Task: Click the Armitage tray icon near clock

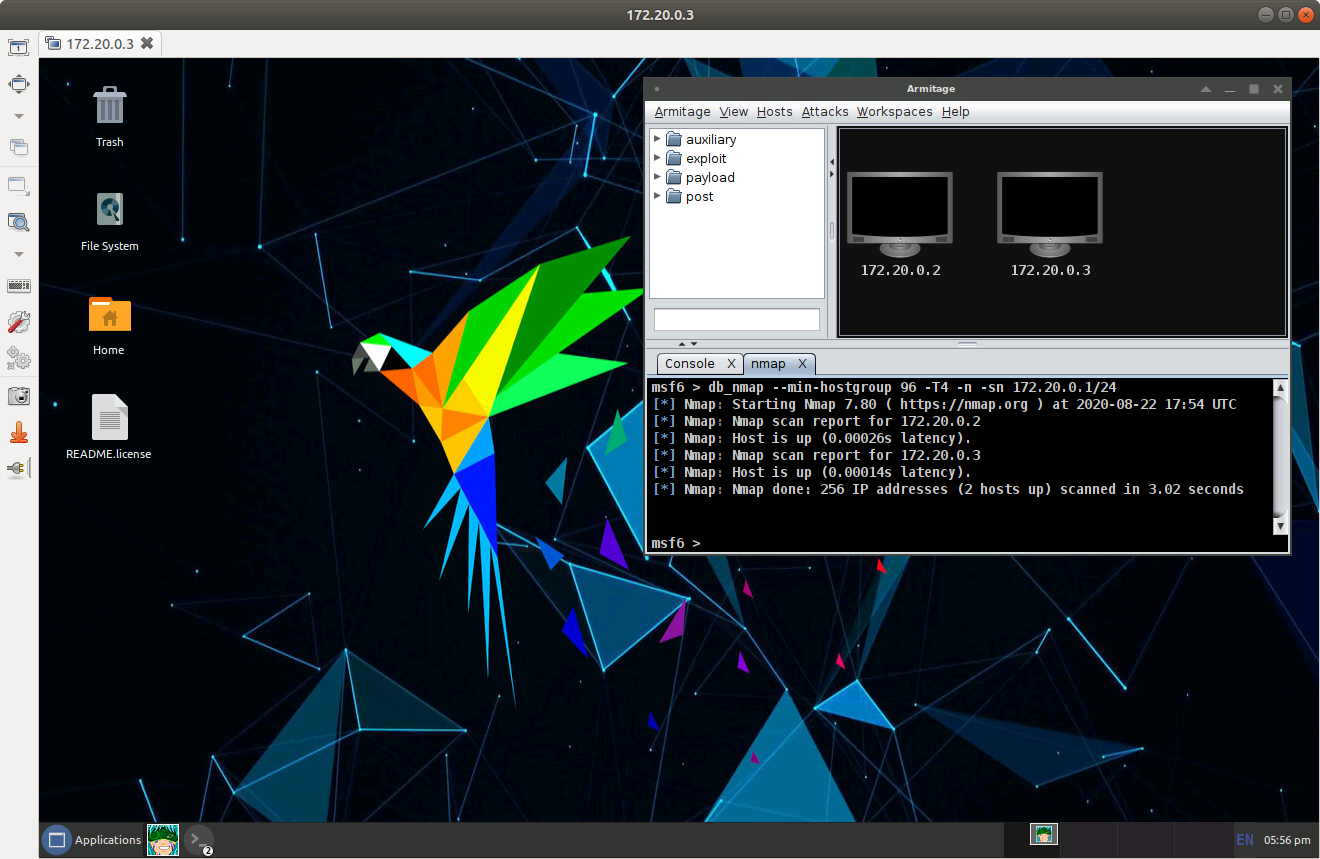Action: point(1045,834)
